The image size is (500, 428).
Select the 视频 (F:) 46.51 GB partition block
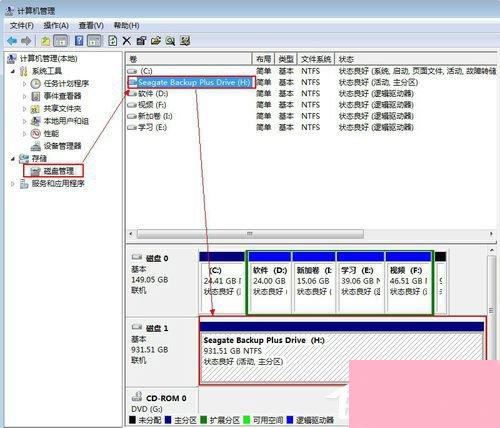(x=408, y=283)
